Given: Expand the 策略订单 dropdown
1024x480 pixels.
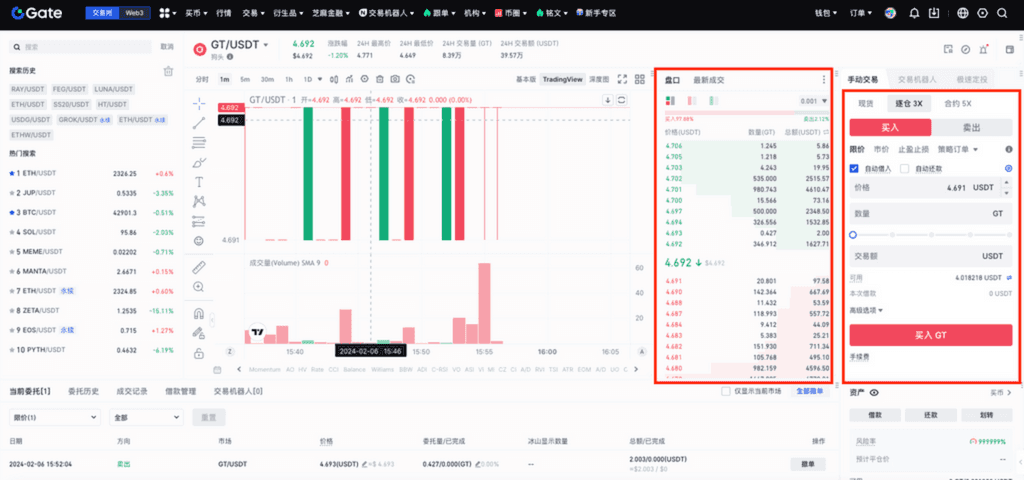Looking at the screenshot, I should (x=958, y=149).
